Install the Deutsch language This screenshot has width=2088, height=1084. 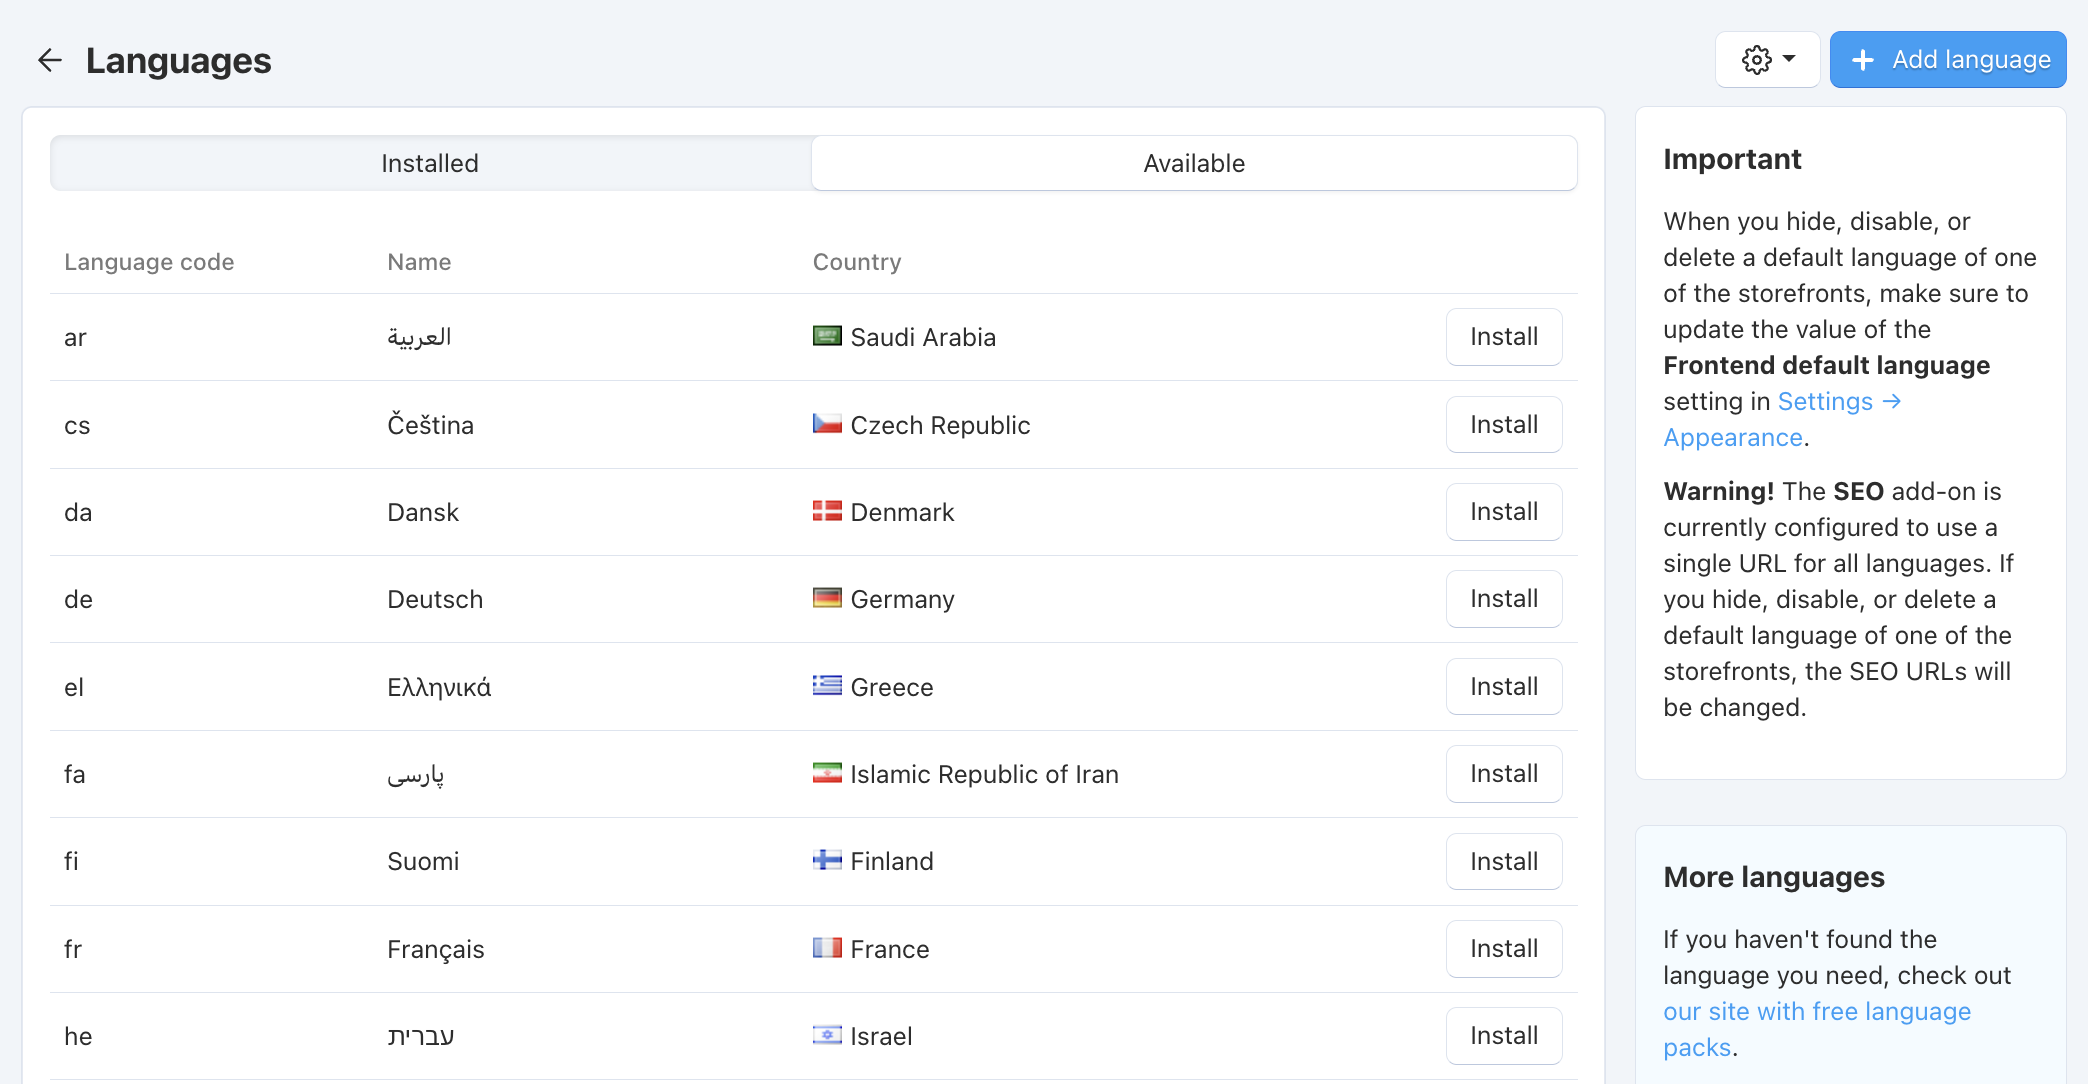1504,599
